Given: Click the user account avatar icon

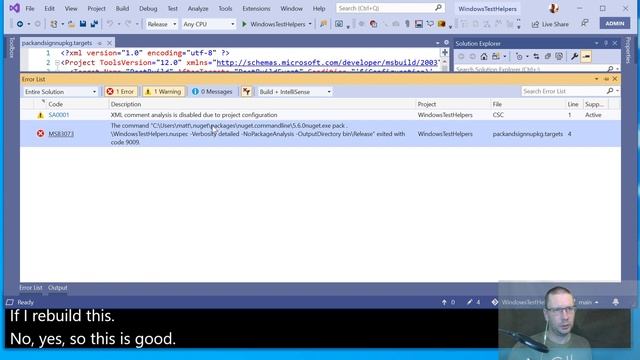Looking at the screenshot, I should point(553,8).
